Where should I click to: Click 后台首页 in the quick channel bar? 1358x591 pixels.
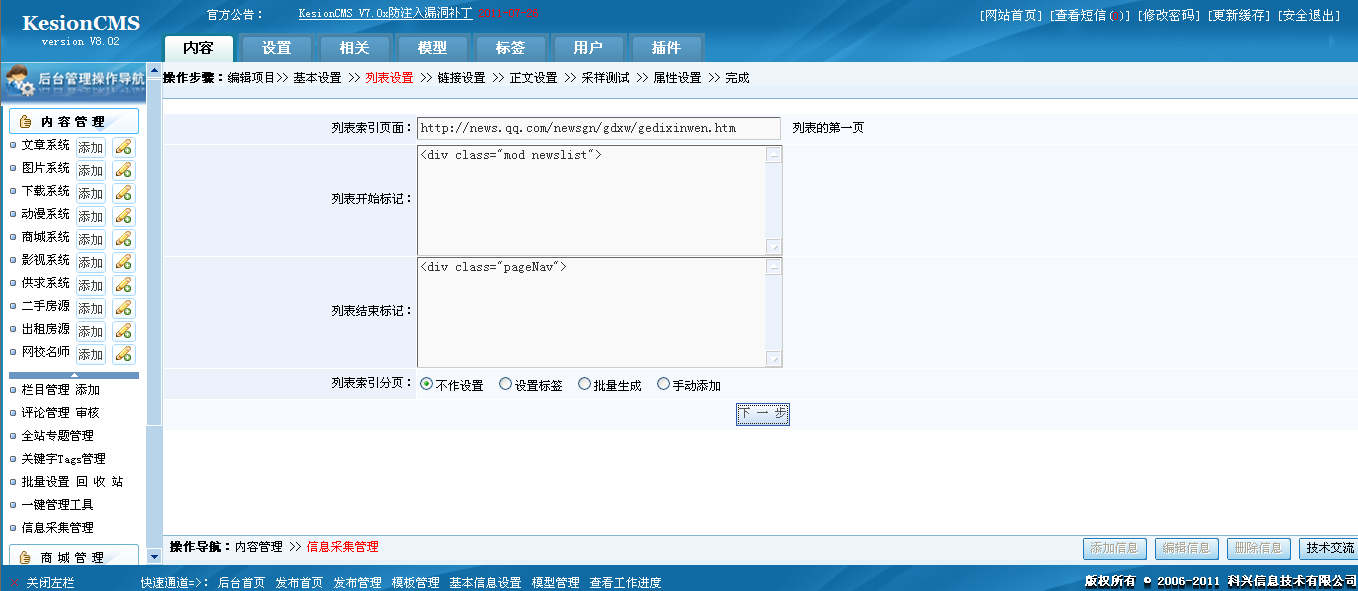241,583
